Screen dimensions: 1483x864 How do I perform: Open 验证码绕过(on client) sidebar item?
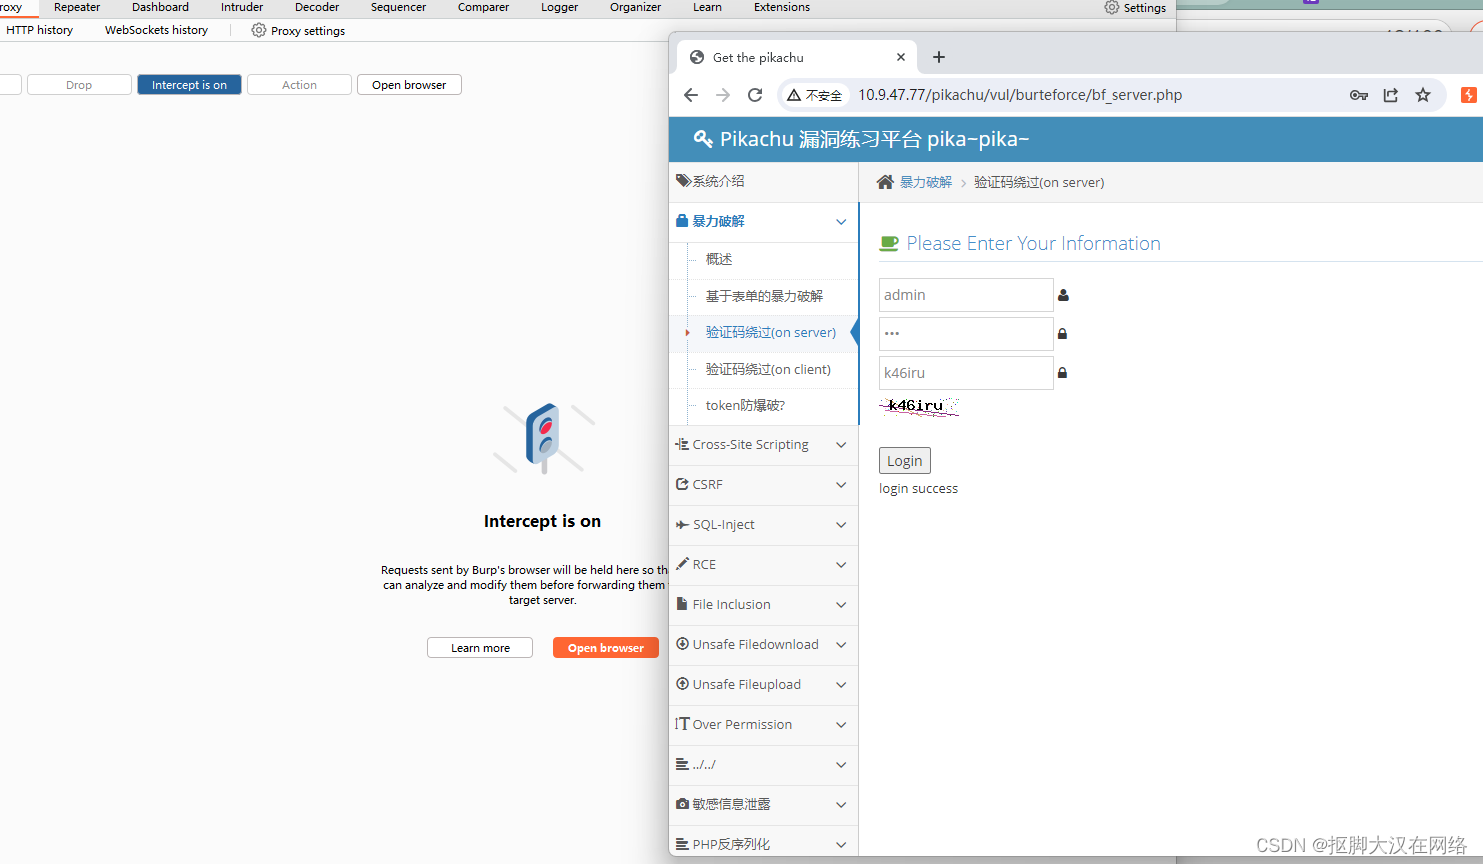coord(768,369)
